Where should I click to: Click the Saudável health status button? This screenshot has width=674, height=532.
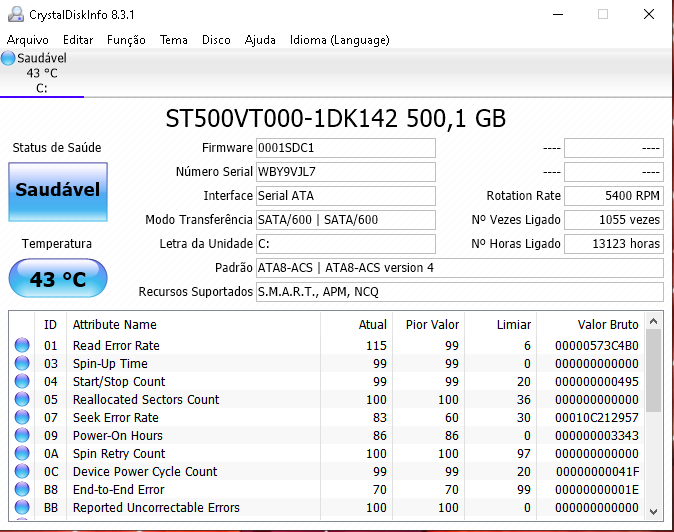[58, 192]
